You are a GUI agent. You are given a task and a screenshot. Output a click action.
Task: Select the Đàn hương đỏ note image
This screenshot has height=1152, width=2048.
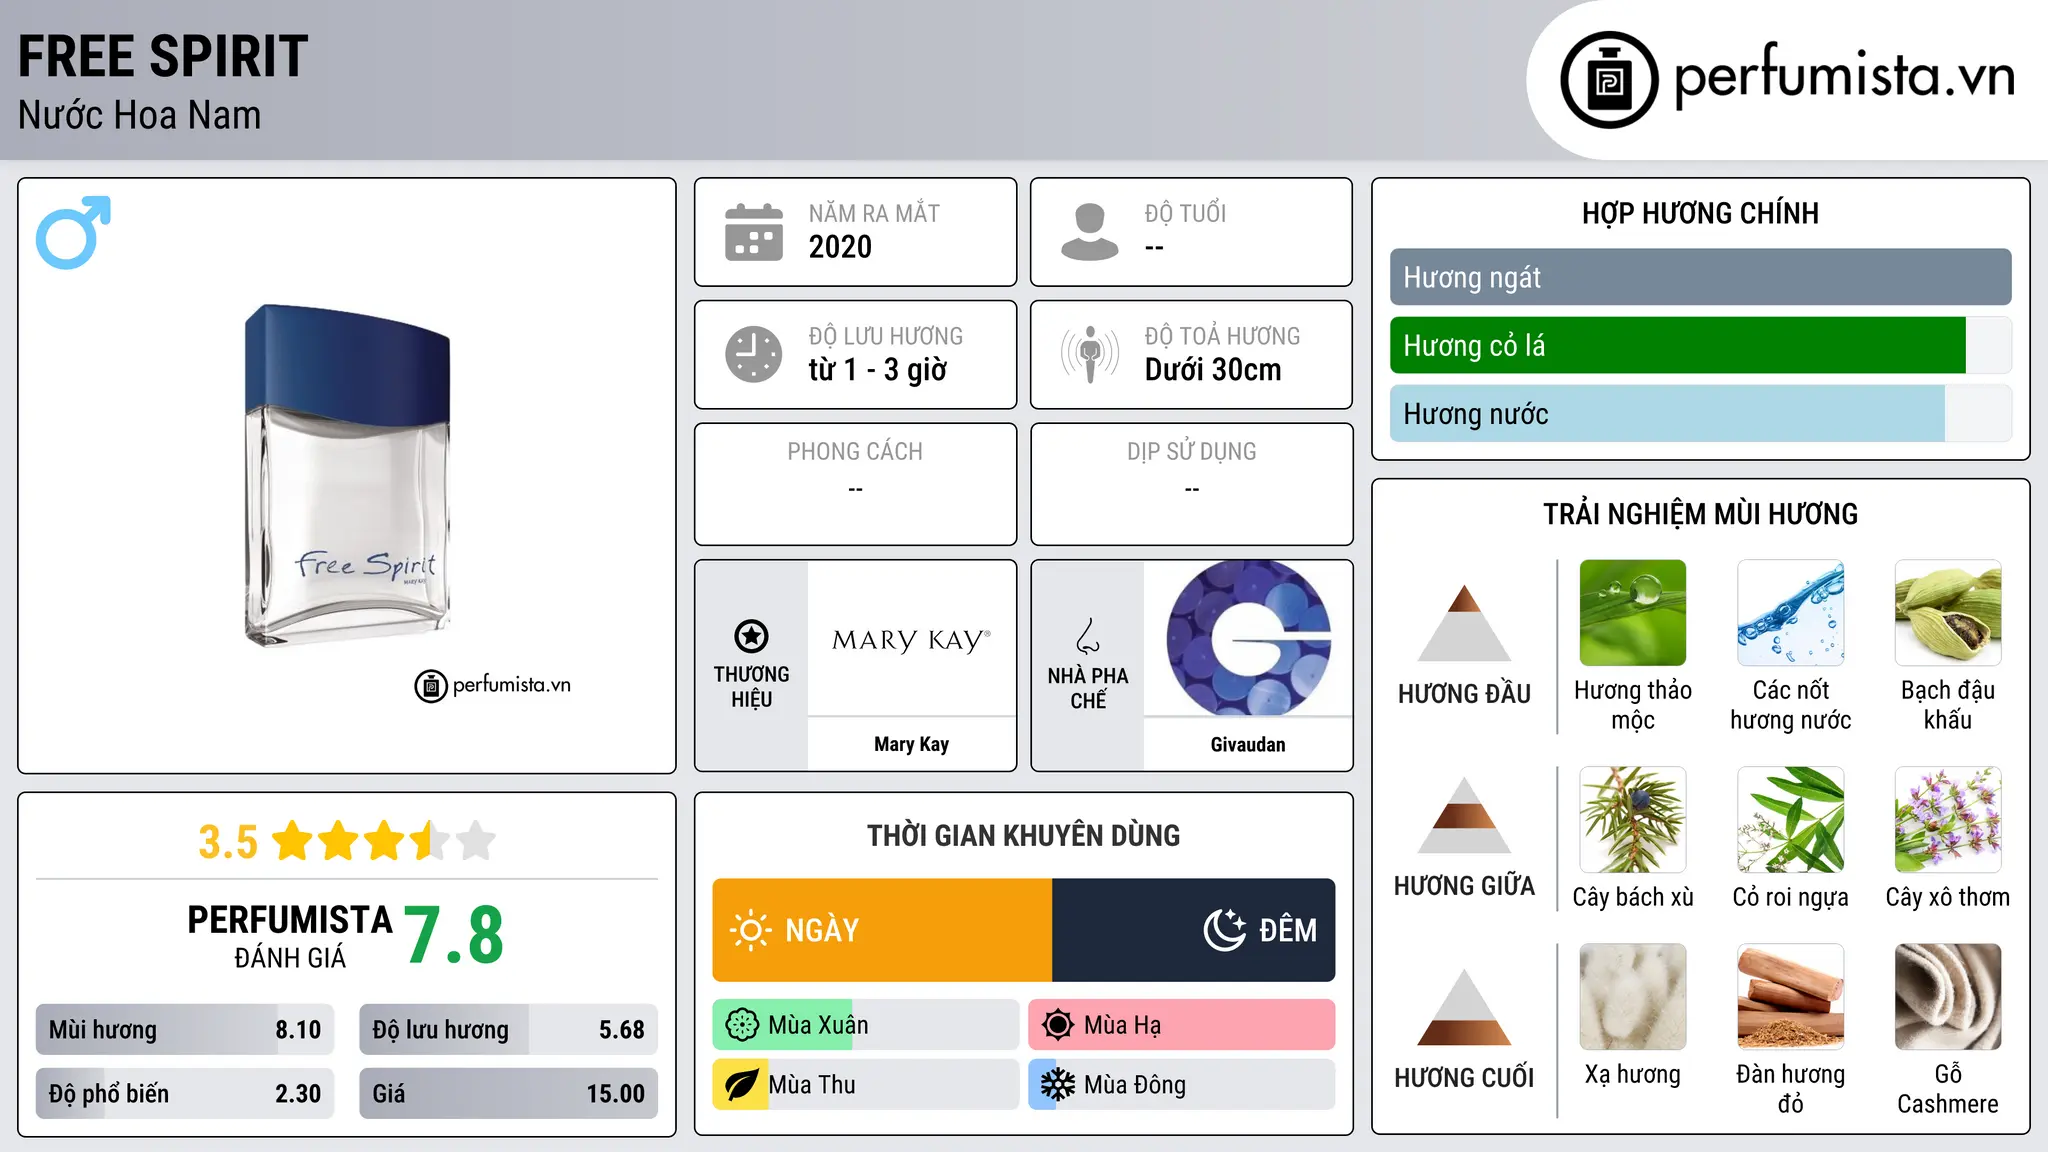pos(1791,997)
